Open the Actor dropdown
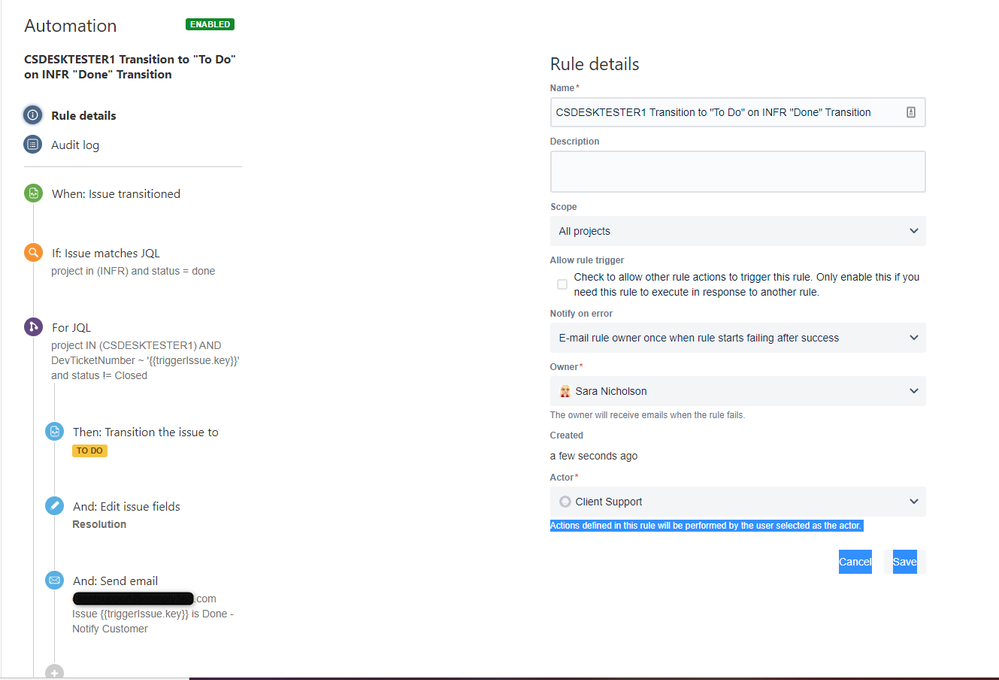999x680 pixels. [738, 502]
